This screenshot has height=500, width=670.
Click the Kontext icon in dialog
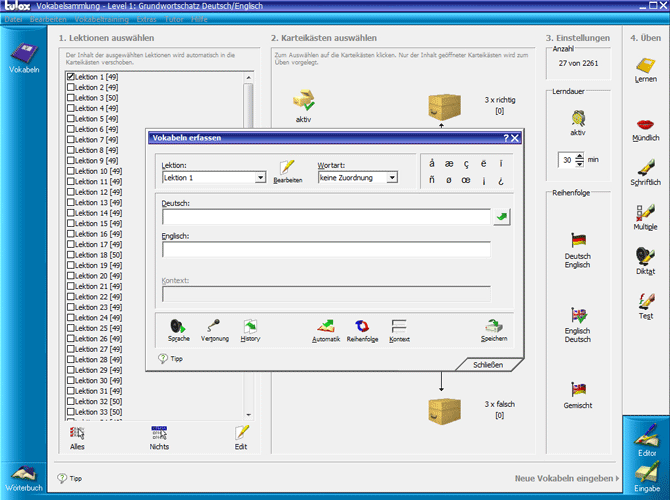pos(399,331)
